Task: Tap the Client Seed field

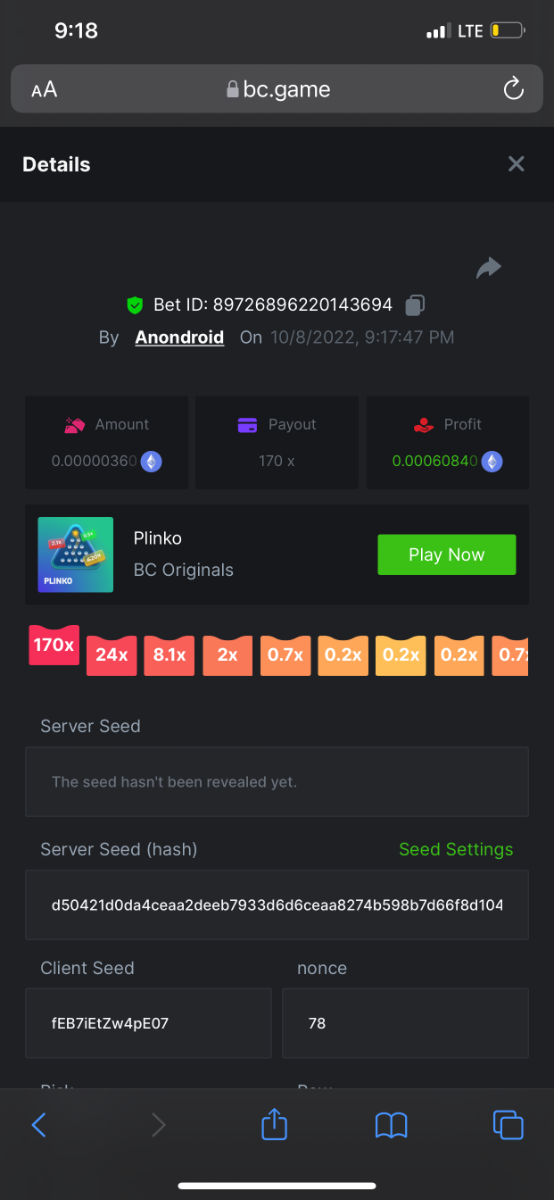Action: coord(148,1023)
